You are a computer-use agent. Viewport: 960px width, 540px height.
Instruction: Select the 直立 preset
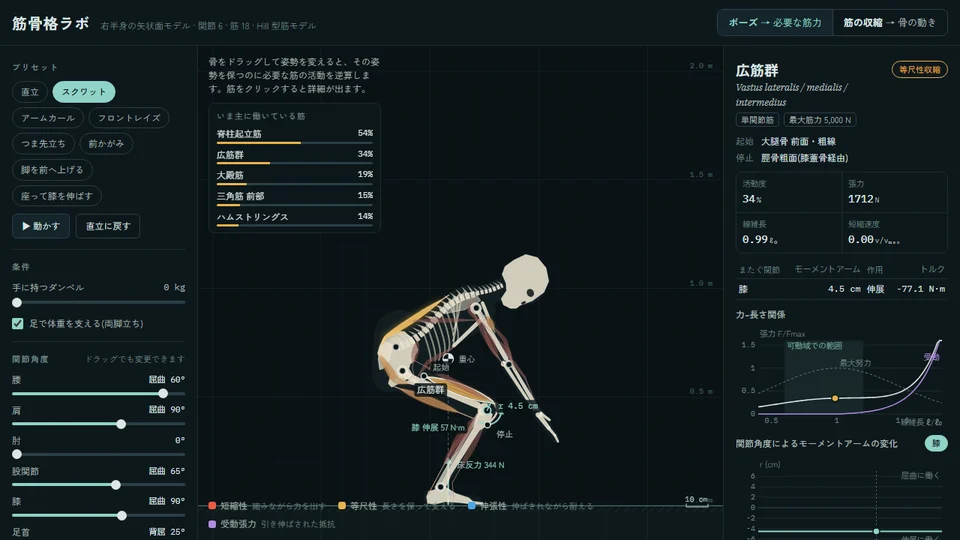30,92
